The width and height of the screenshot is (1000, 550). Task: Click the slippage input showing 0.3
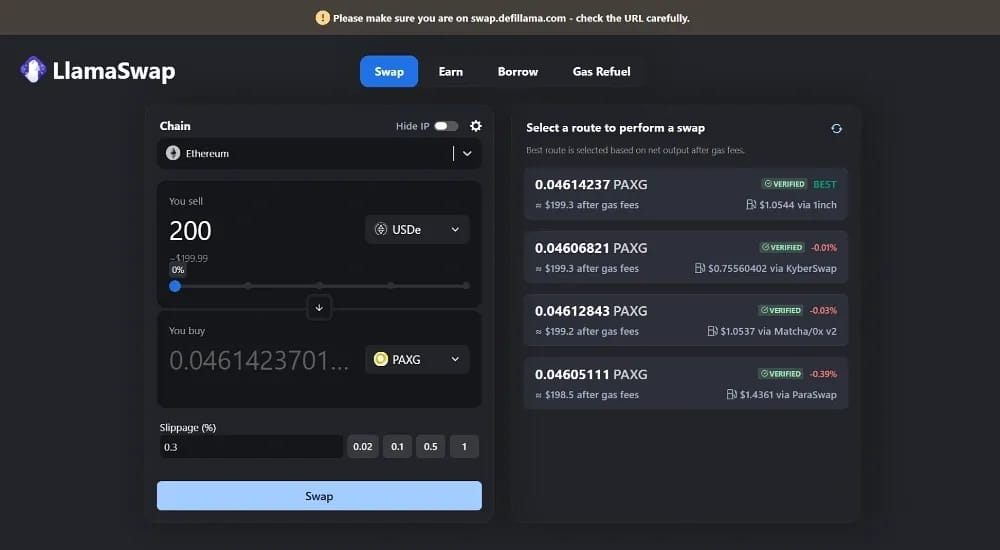pyautogui.click(x=251, y=447)
